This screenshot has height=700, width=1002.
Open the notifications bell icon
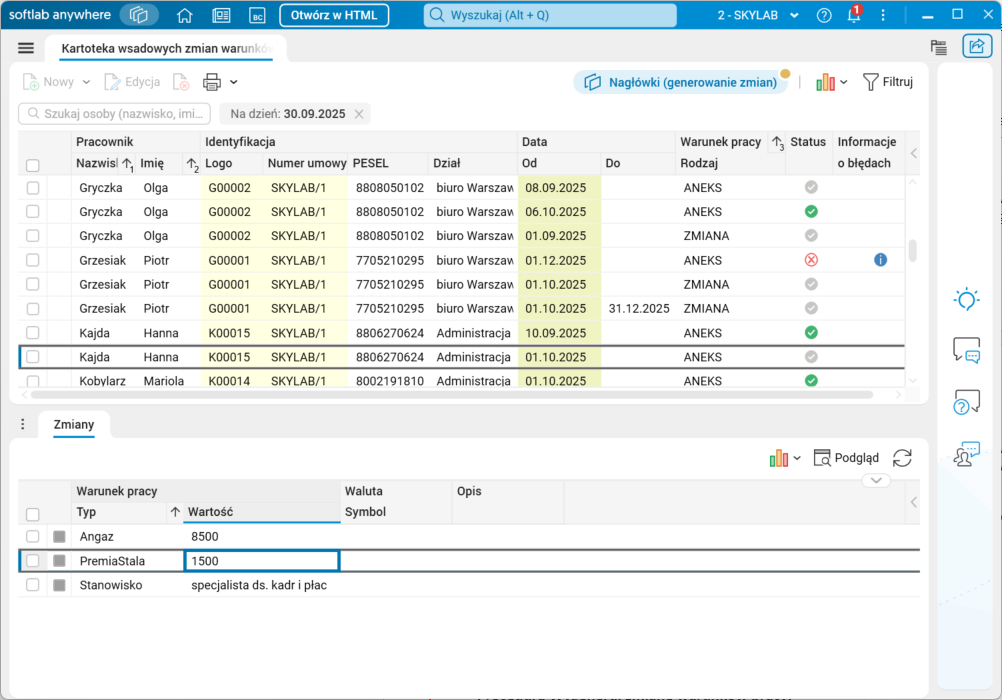click(853, 15)
